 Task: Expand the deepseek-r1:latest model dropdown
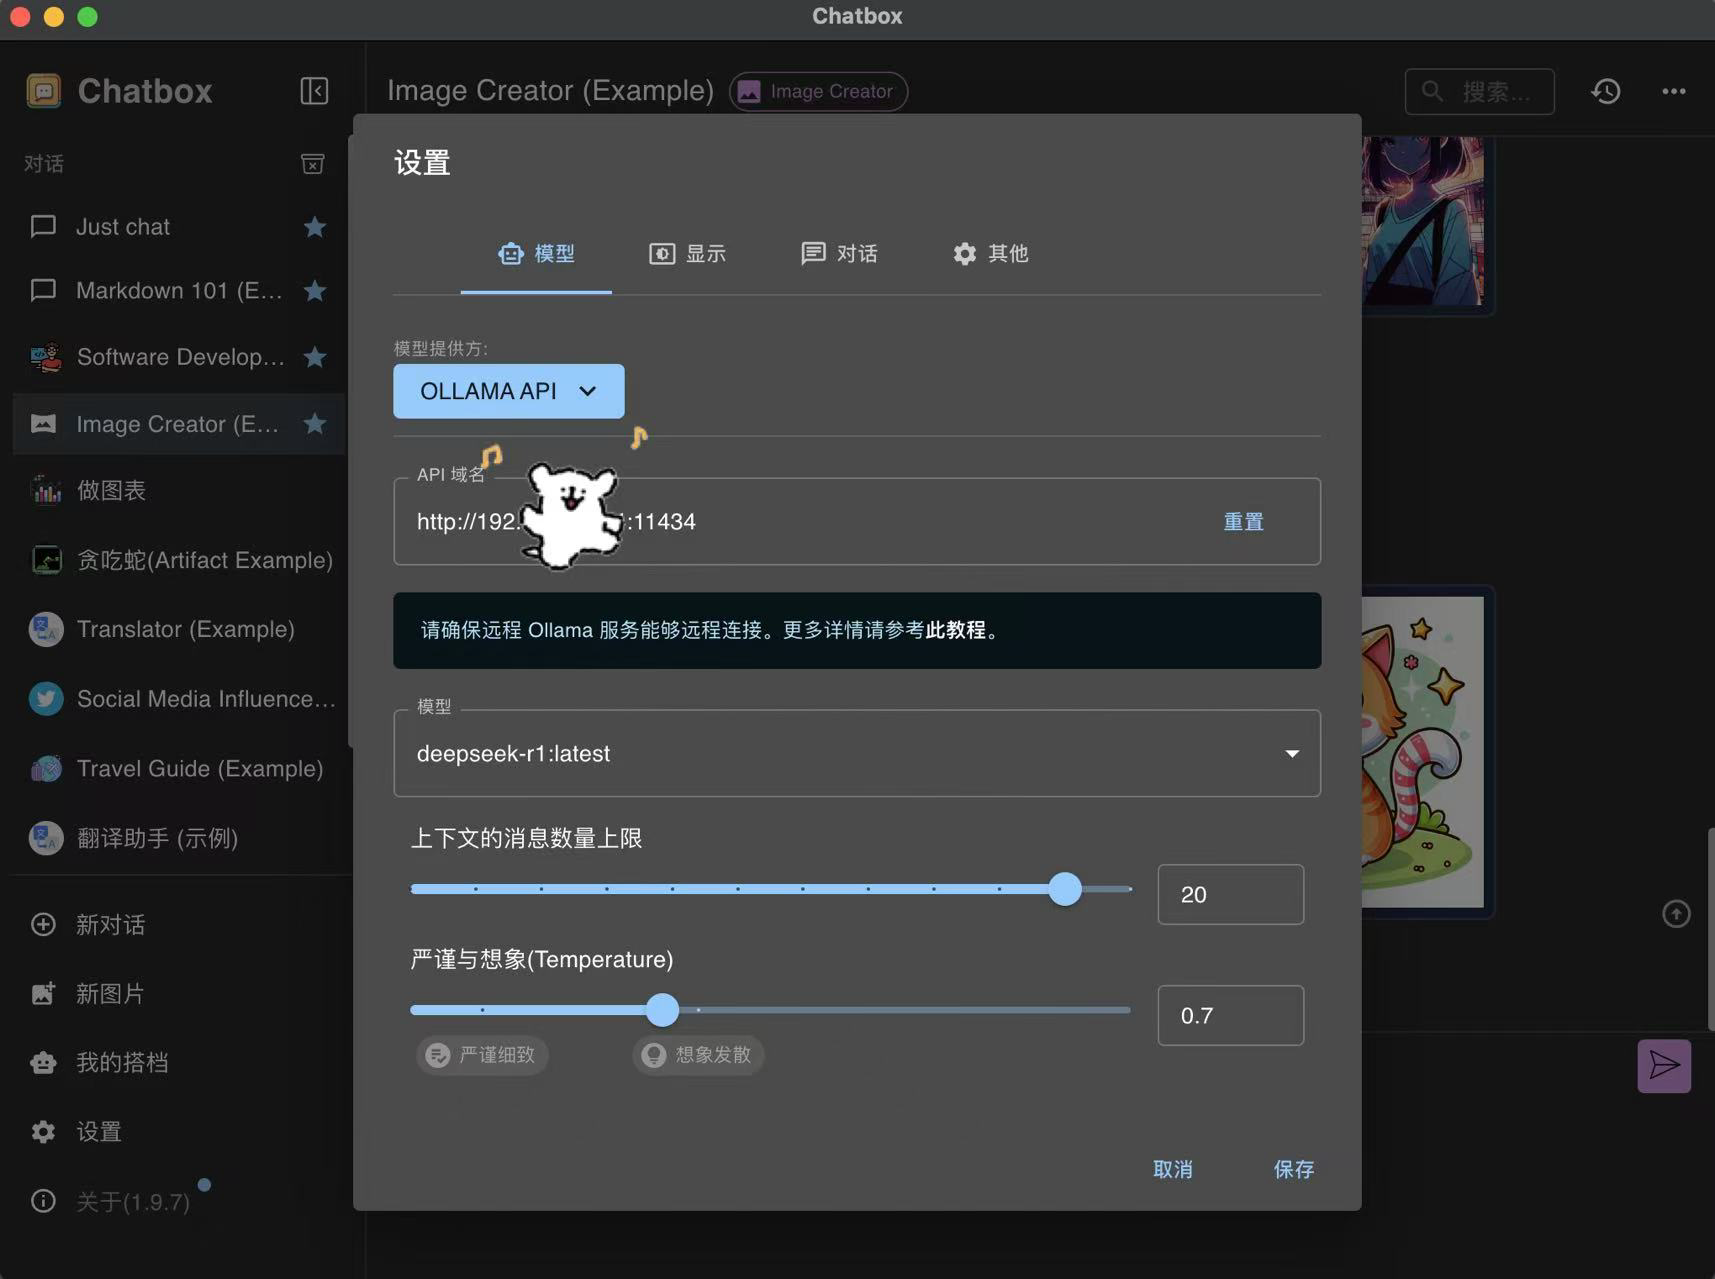857,753
